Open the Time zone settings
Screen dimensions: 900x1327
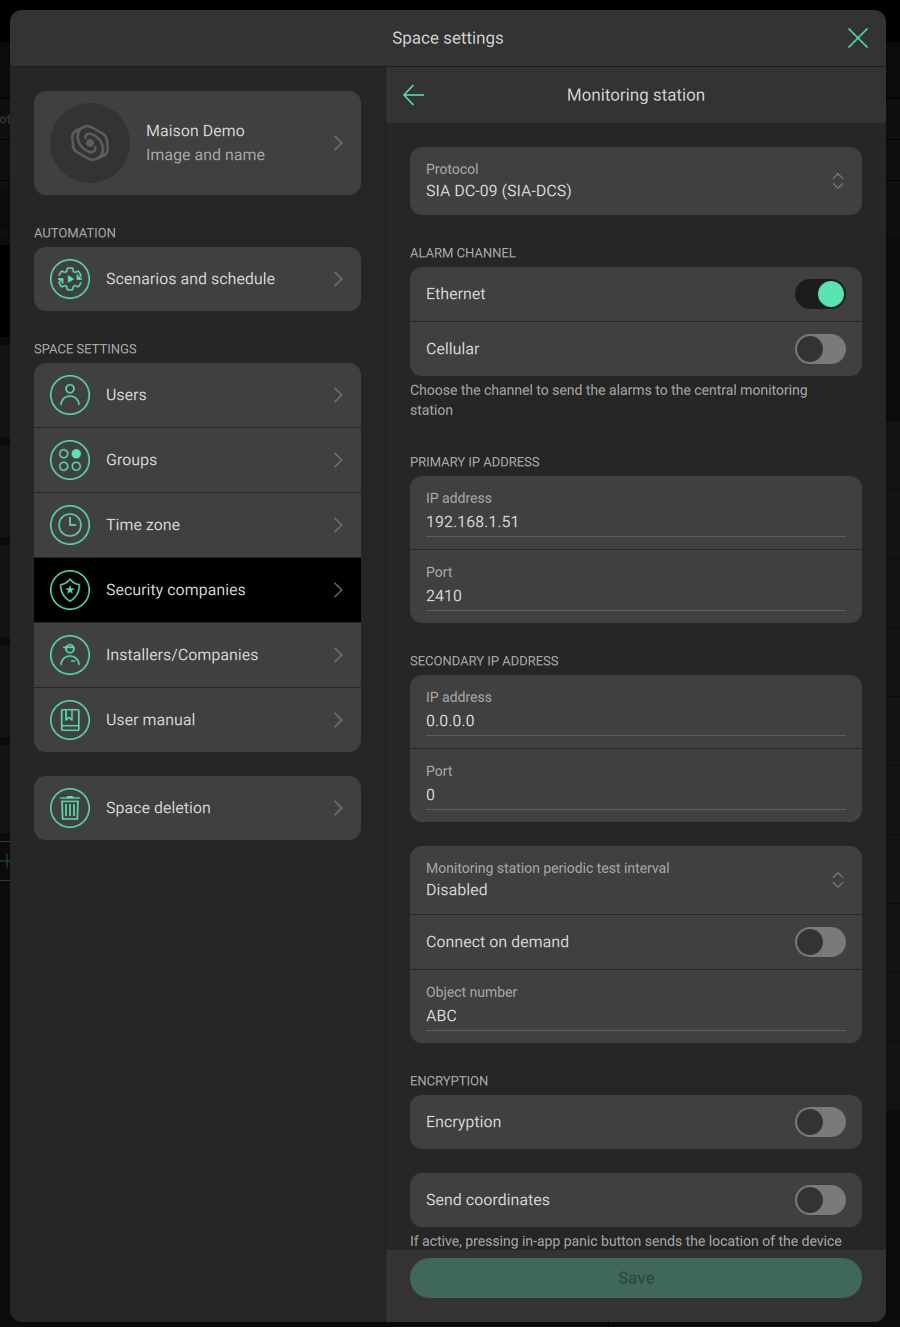197,525
